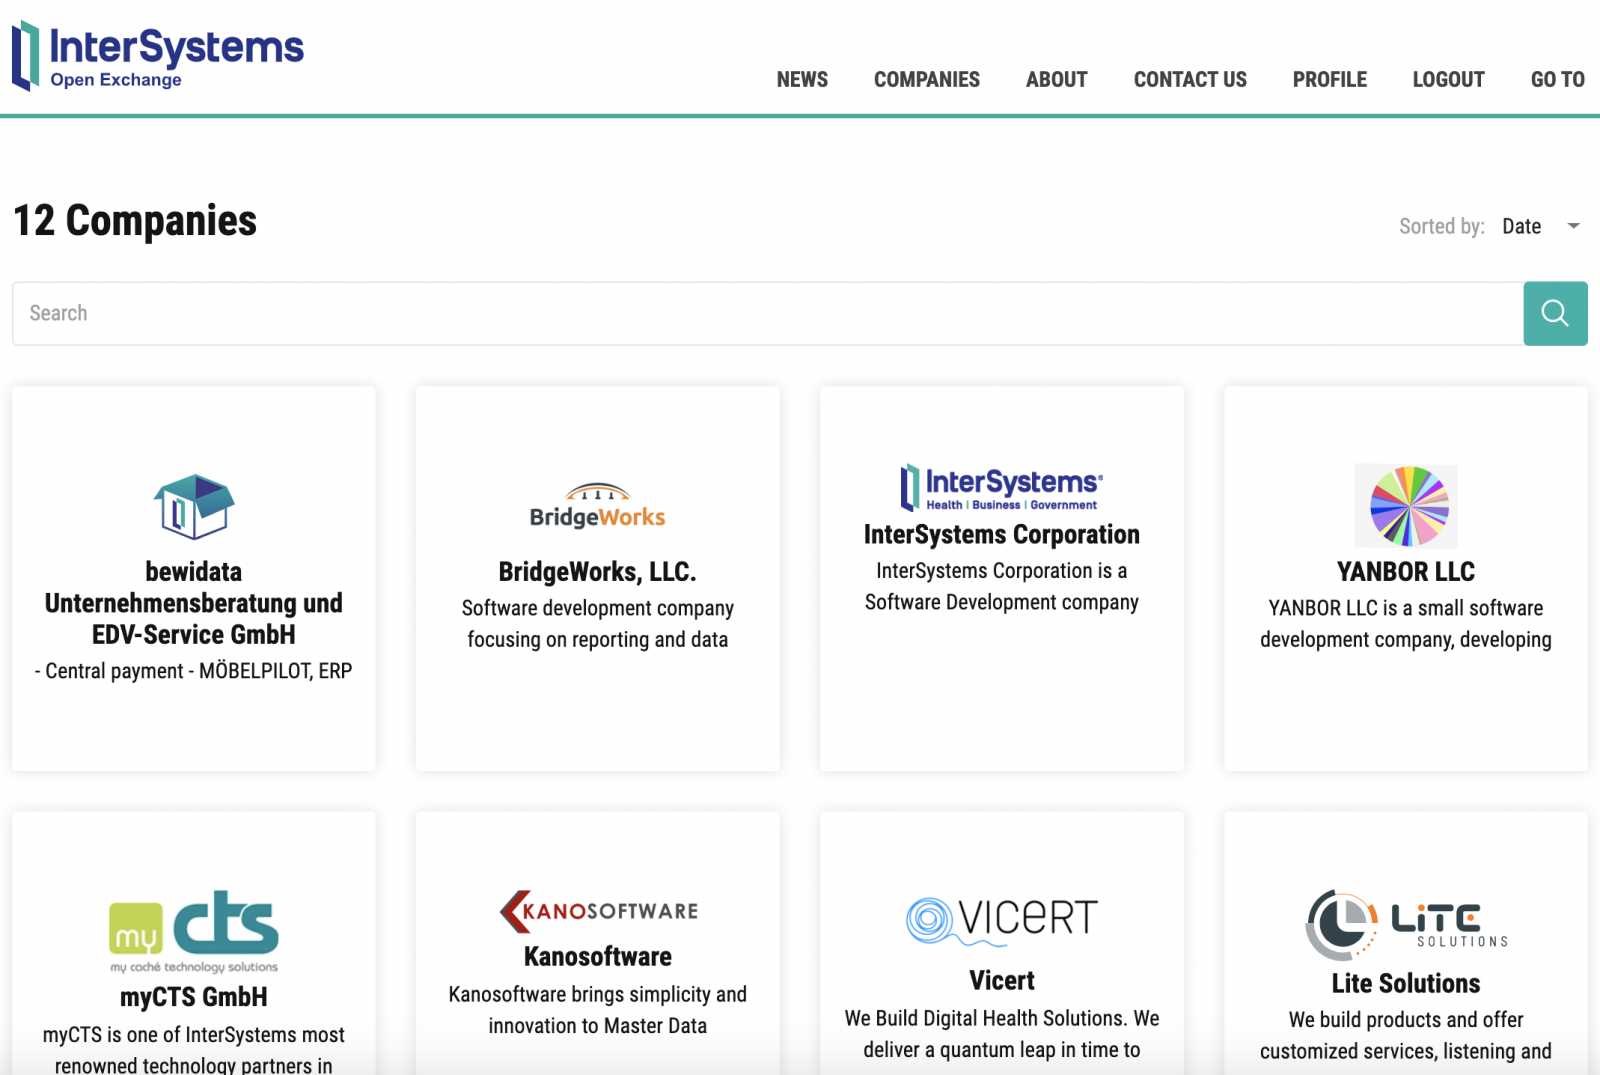Open the NEWS menu item
1600x1075 pixels.
(802, 79)
